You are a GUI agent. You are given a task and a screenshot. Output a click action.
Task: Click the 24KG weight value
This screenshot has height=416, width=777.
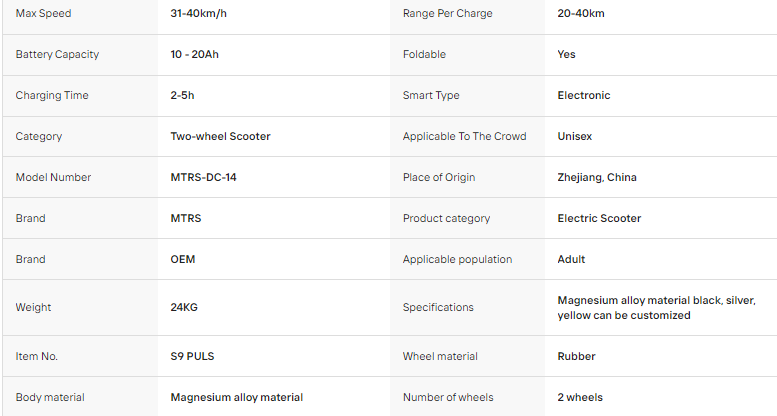184,307
